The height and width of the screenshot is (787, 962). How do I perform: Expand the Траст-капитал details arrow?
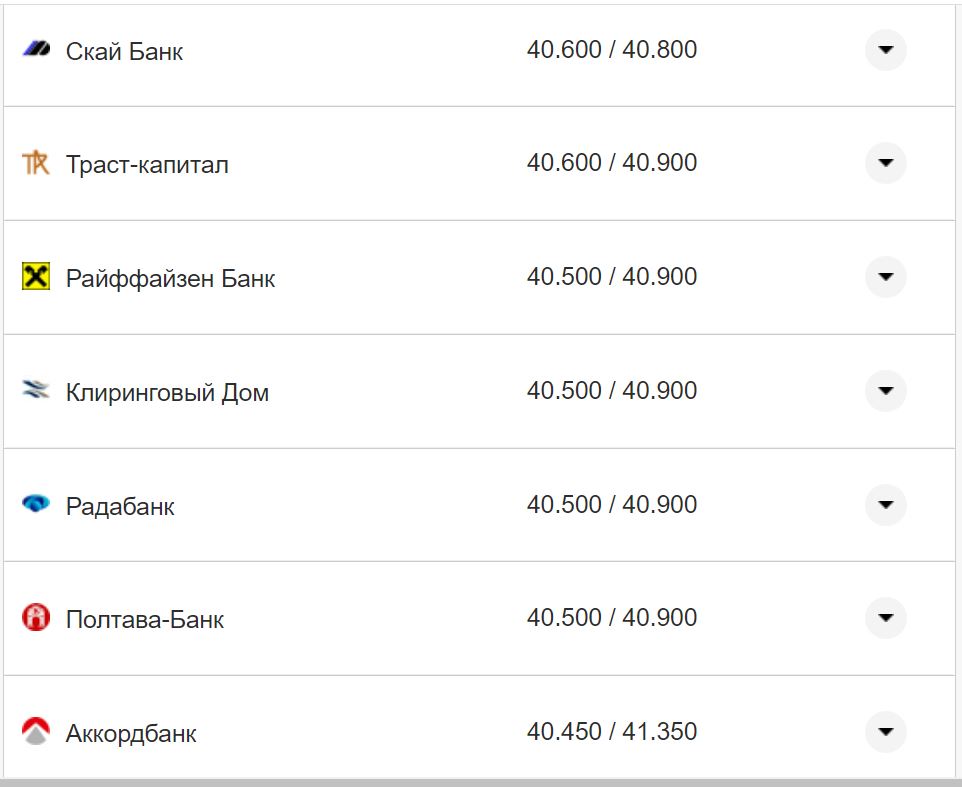click(884, 163)
